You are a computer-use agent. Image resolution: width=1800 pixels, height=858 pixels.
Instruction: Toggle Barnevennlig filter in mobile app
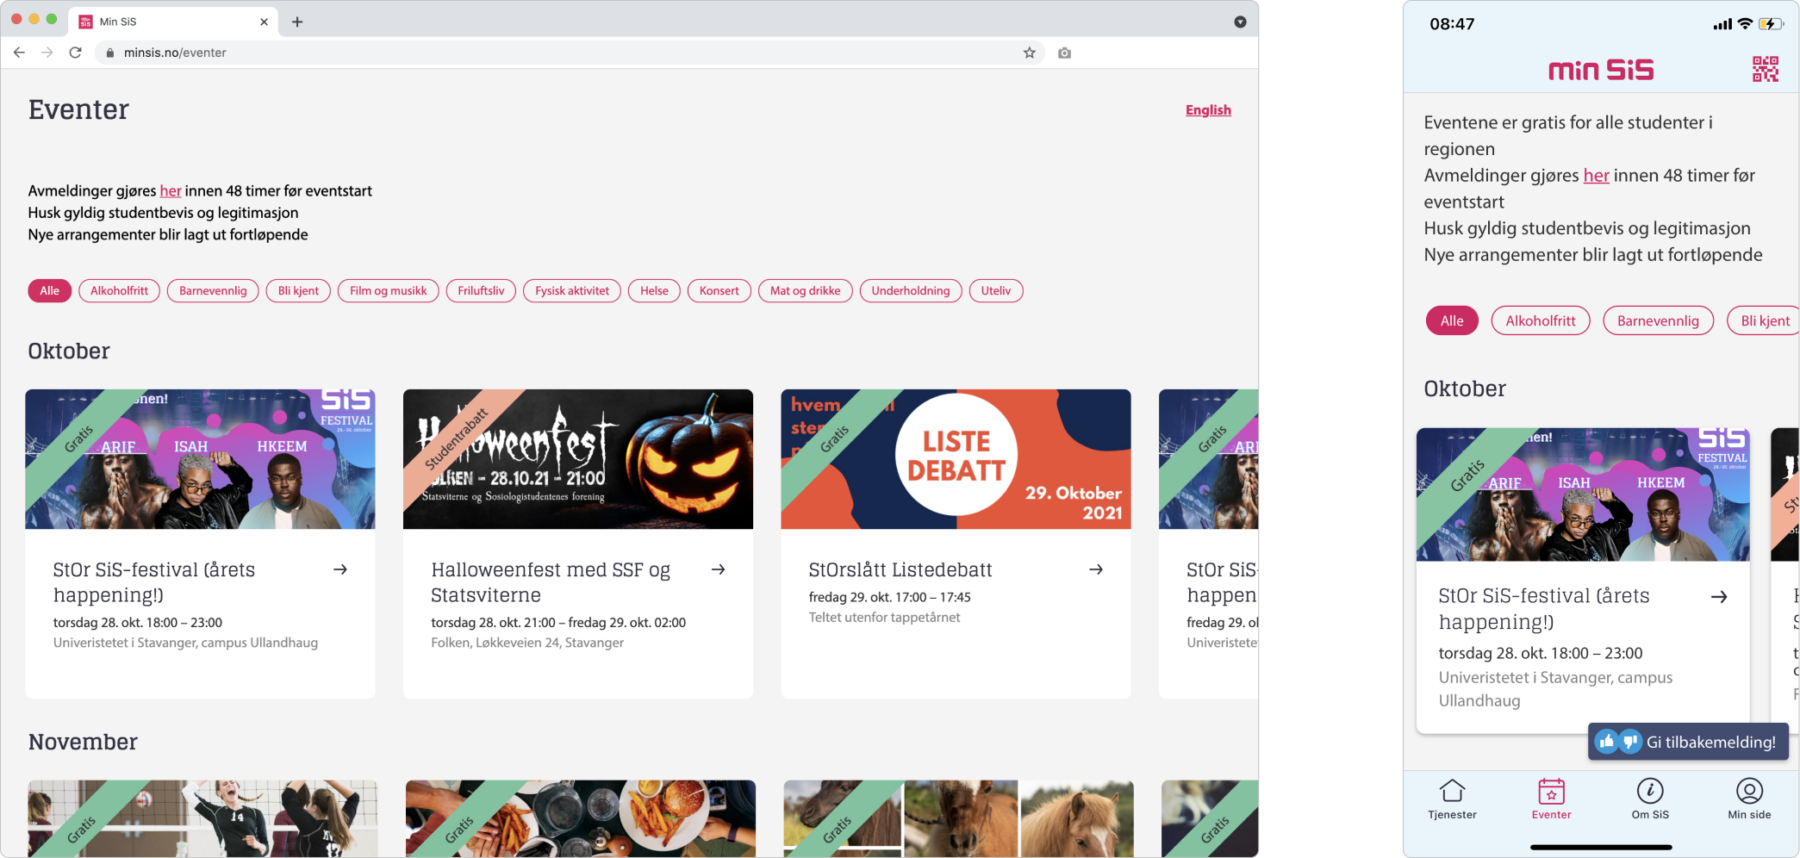coord(1658,321)
